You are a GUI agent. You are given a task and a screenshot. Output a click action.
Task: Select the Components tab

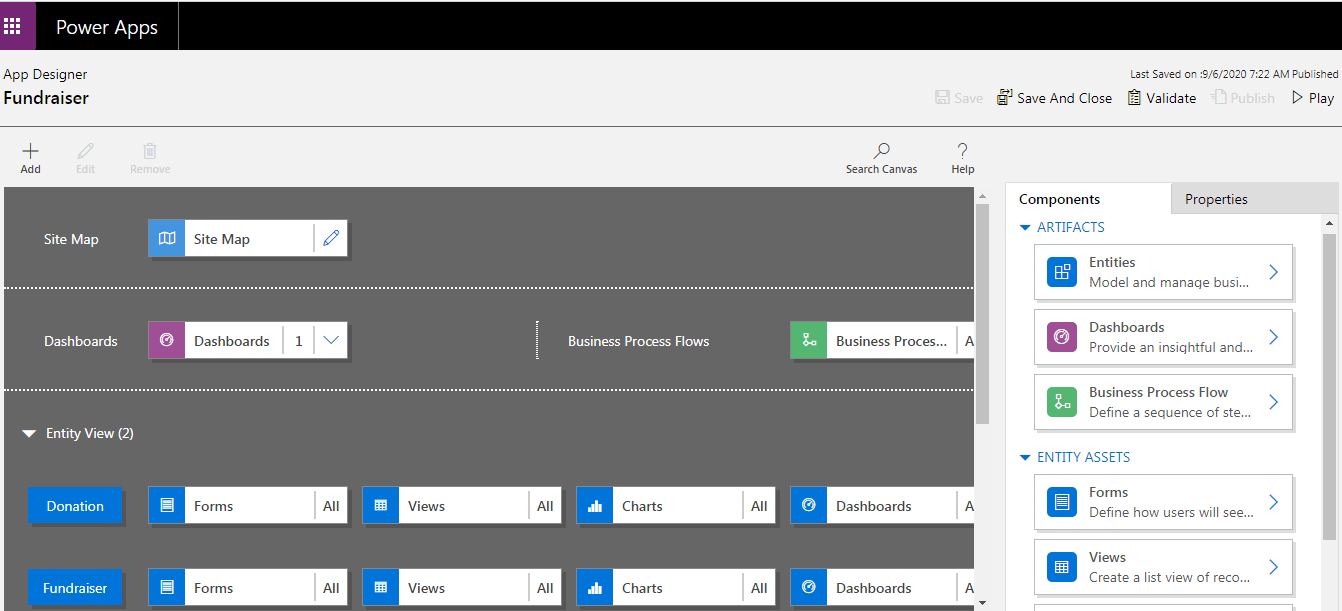point(1062,198)
